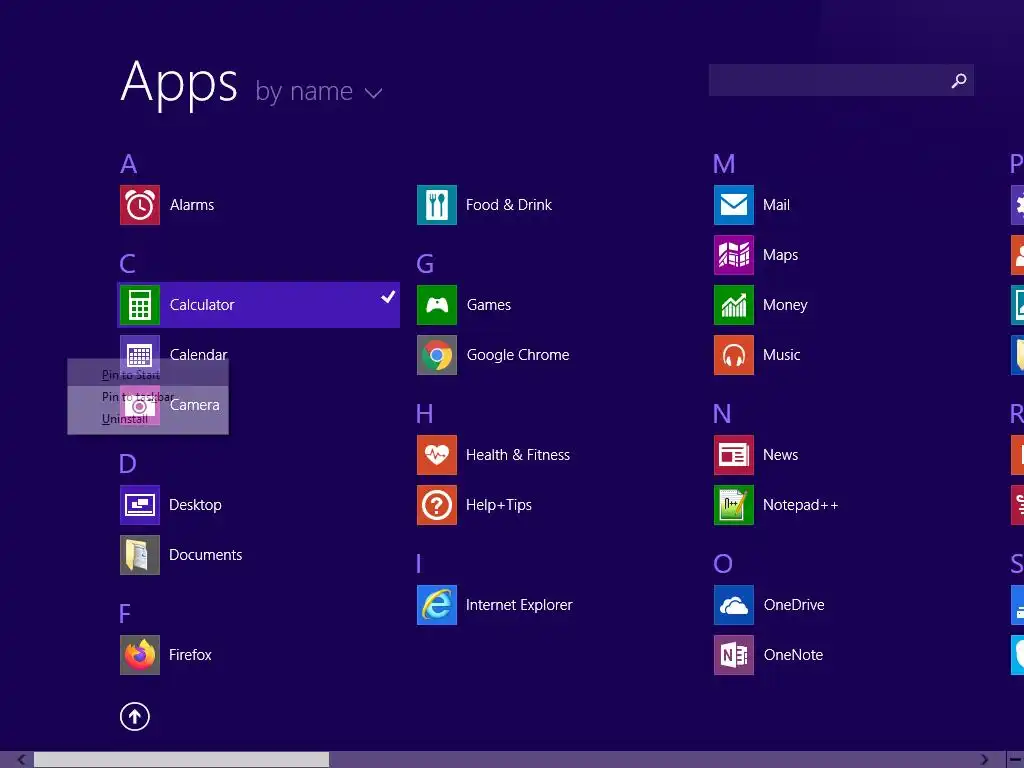Image resolution: width=1024 pixels, height=768 pixels.
Task: Open the Alarms app icon
Action: pos(140,205)
